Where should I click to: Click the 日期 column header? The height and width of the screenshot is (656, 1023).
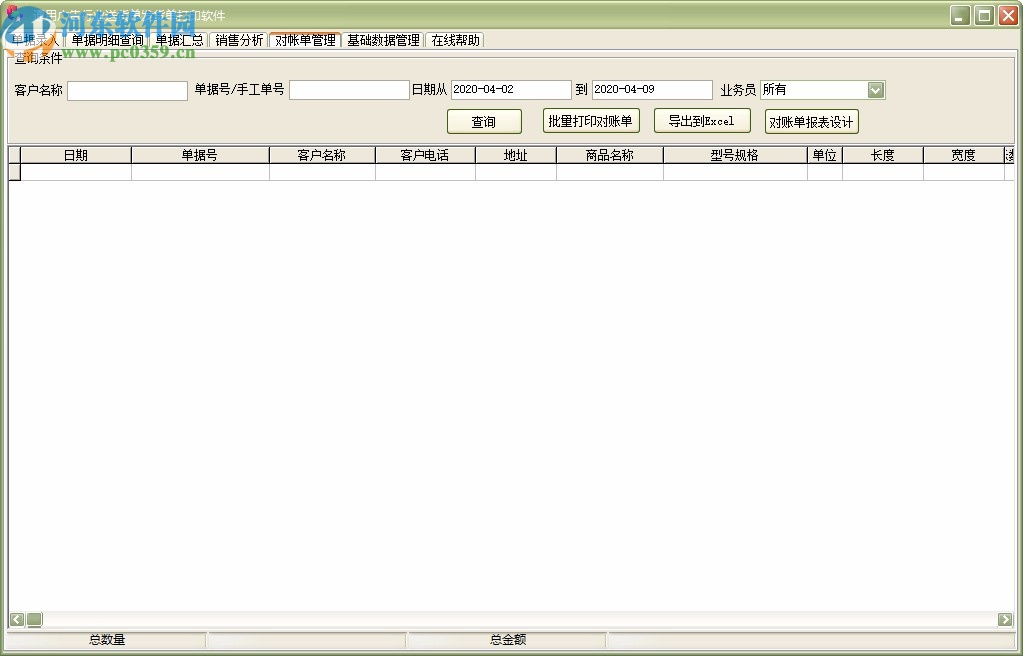(76, 155)
